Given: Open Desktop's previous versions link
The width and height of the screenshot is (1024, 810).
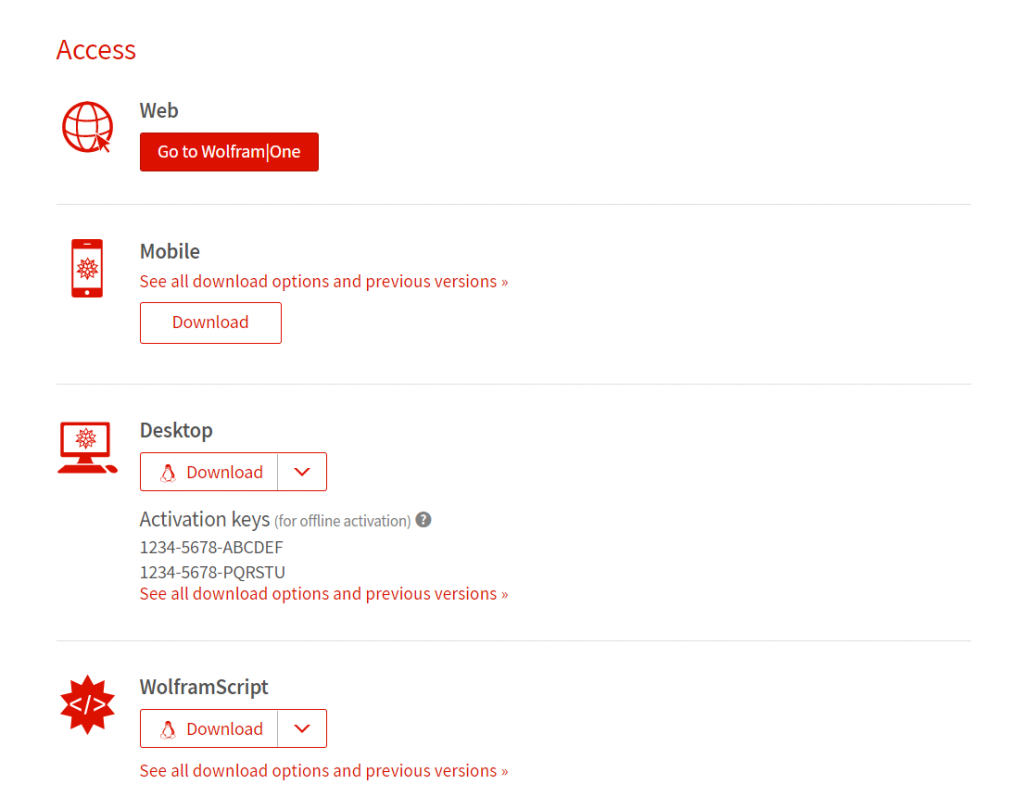Looking at the screenshot, I should (x=324, y=593).
